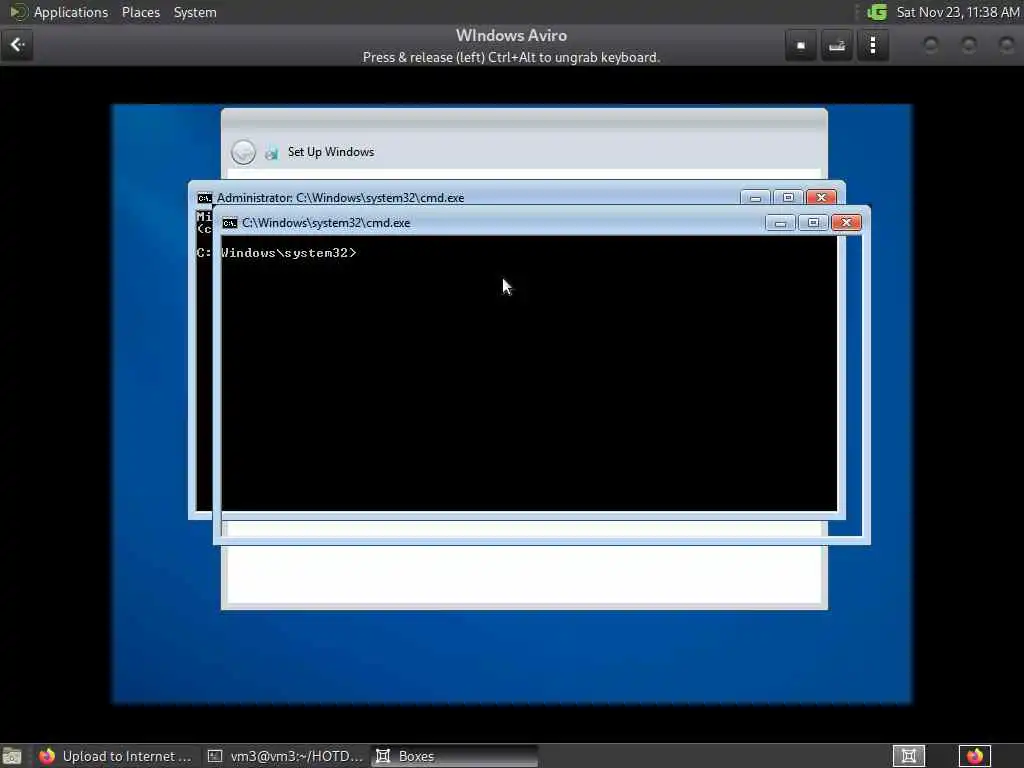
Task: Click the Set Up Windows wizard icon
Action: (272, 153)
